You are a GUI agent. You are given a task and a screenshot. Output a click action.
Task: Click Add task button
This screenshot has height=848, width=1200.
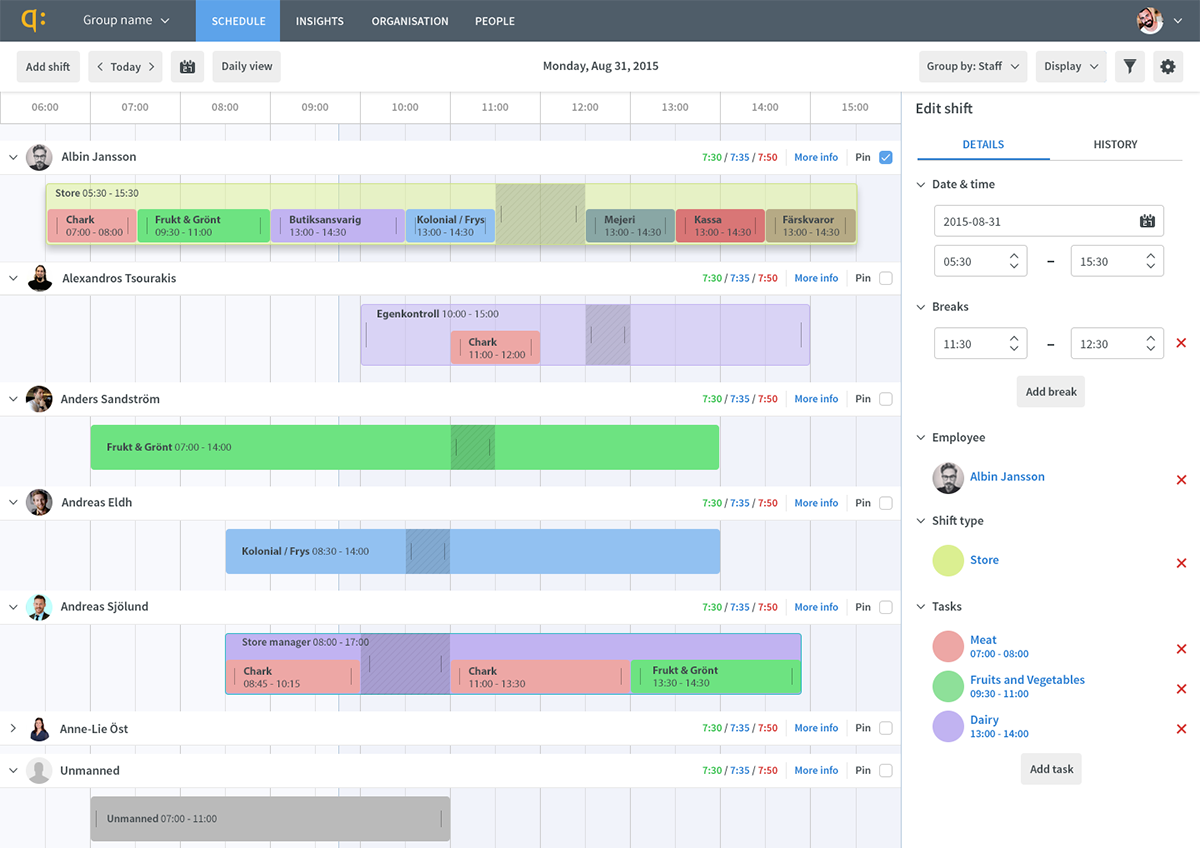(x=1051, y=769)
